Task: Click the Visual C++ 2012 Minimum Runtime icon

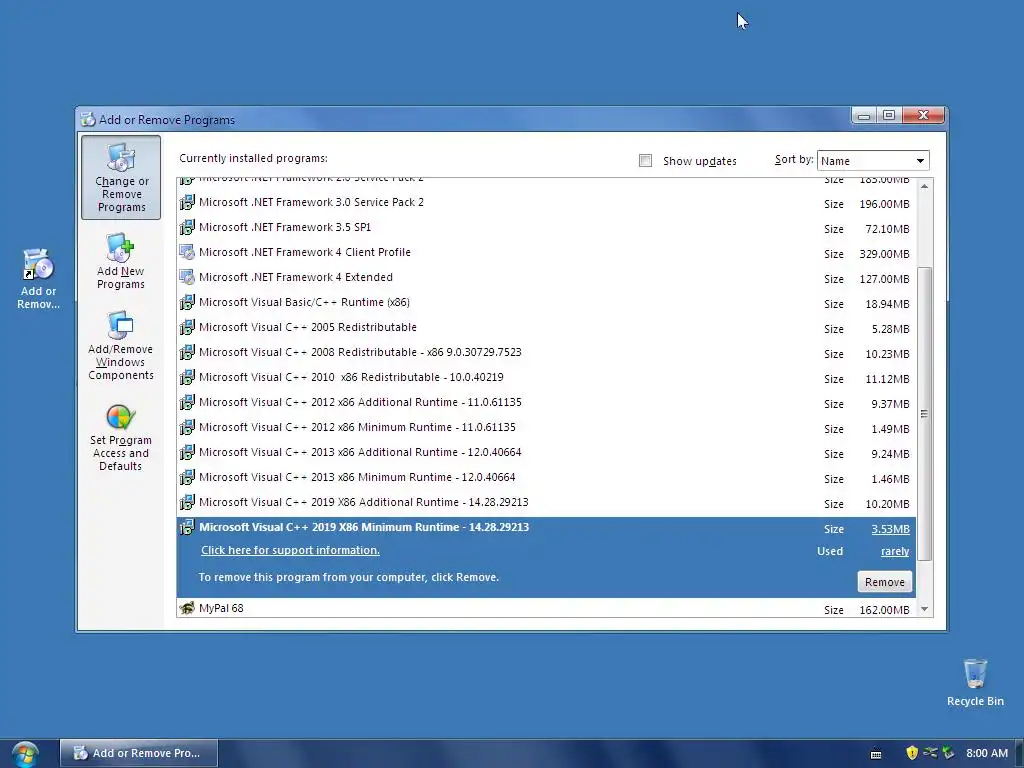Action: point(187,427)
